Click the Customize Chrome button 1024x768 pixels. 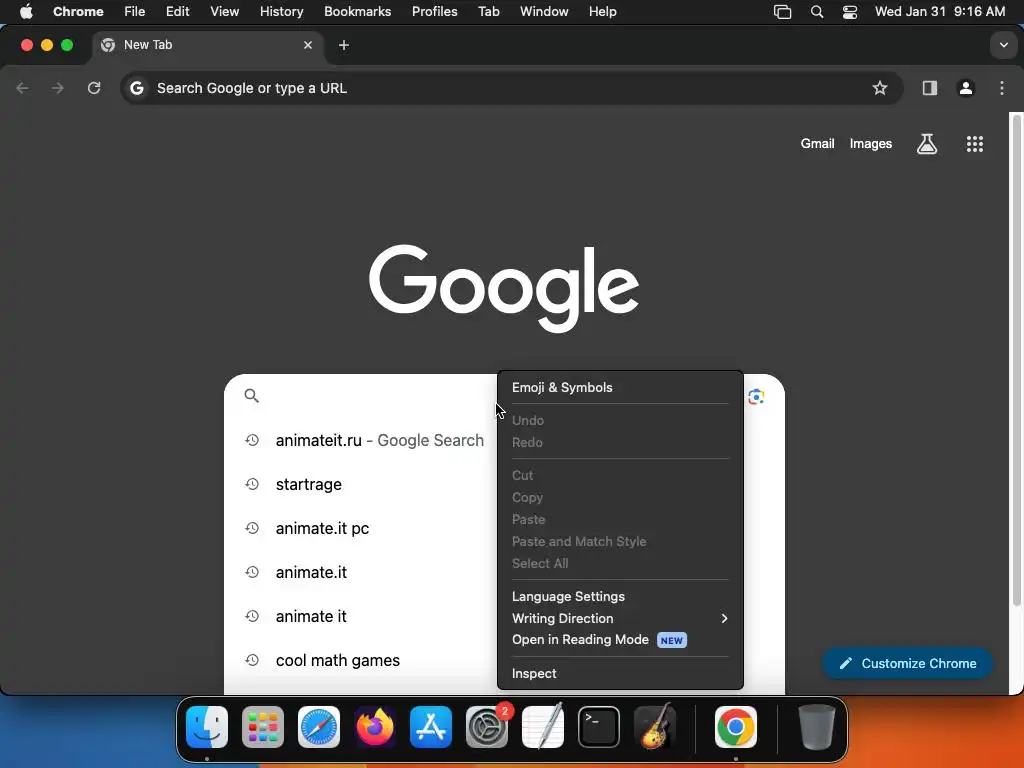tap(907, 664)
